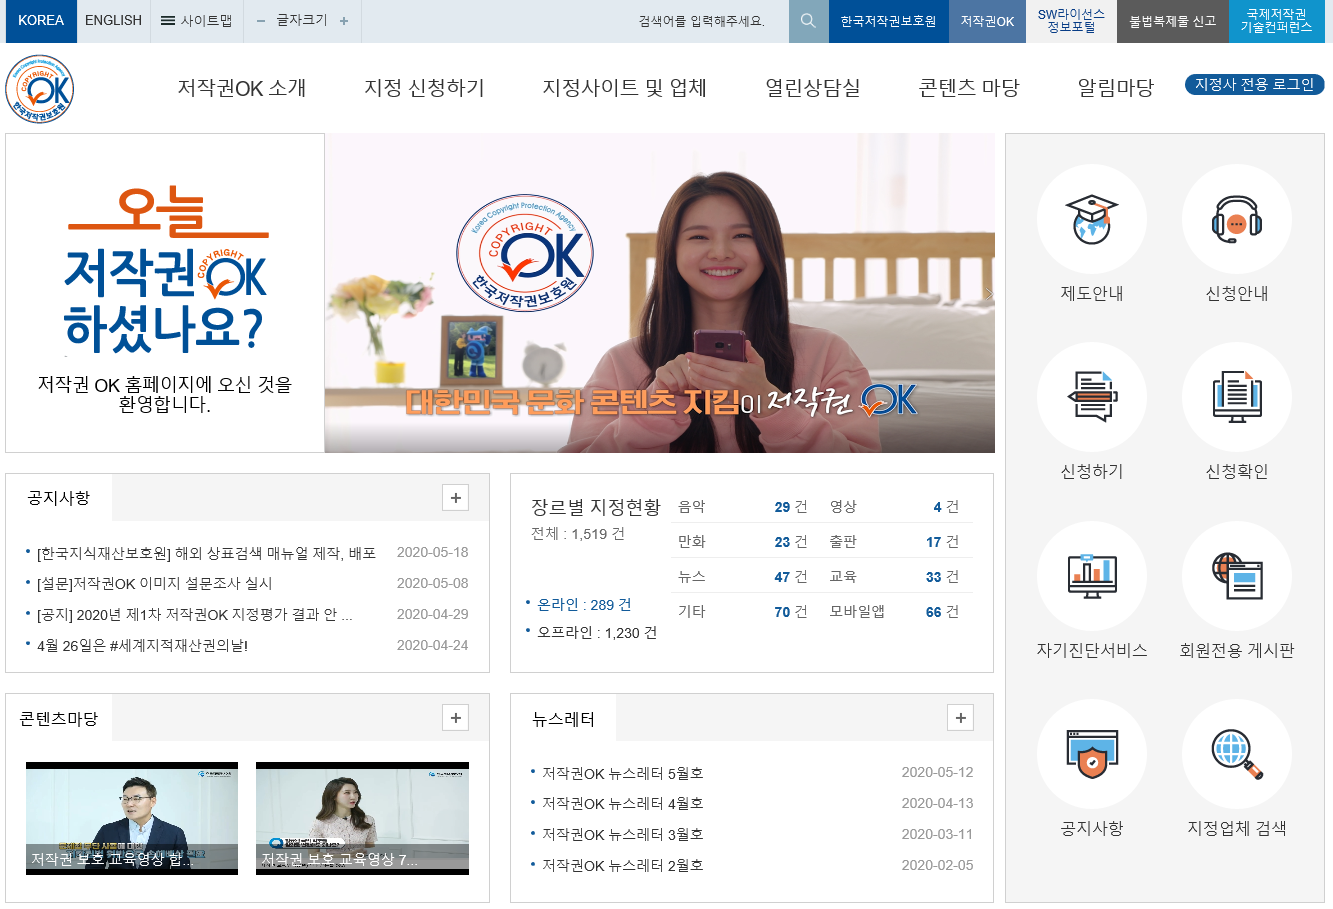1333x909 pixels.
Task: Open the 신청확인 monitor icon
Action: 1237,397
